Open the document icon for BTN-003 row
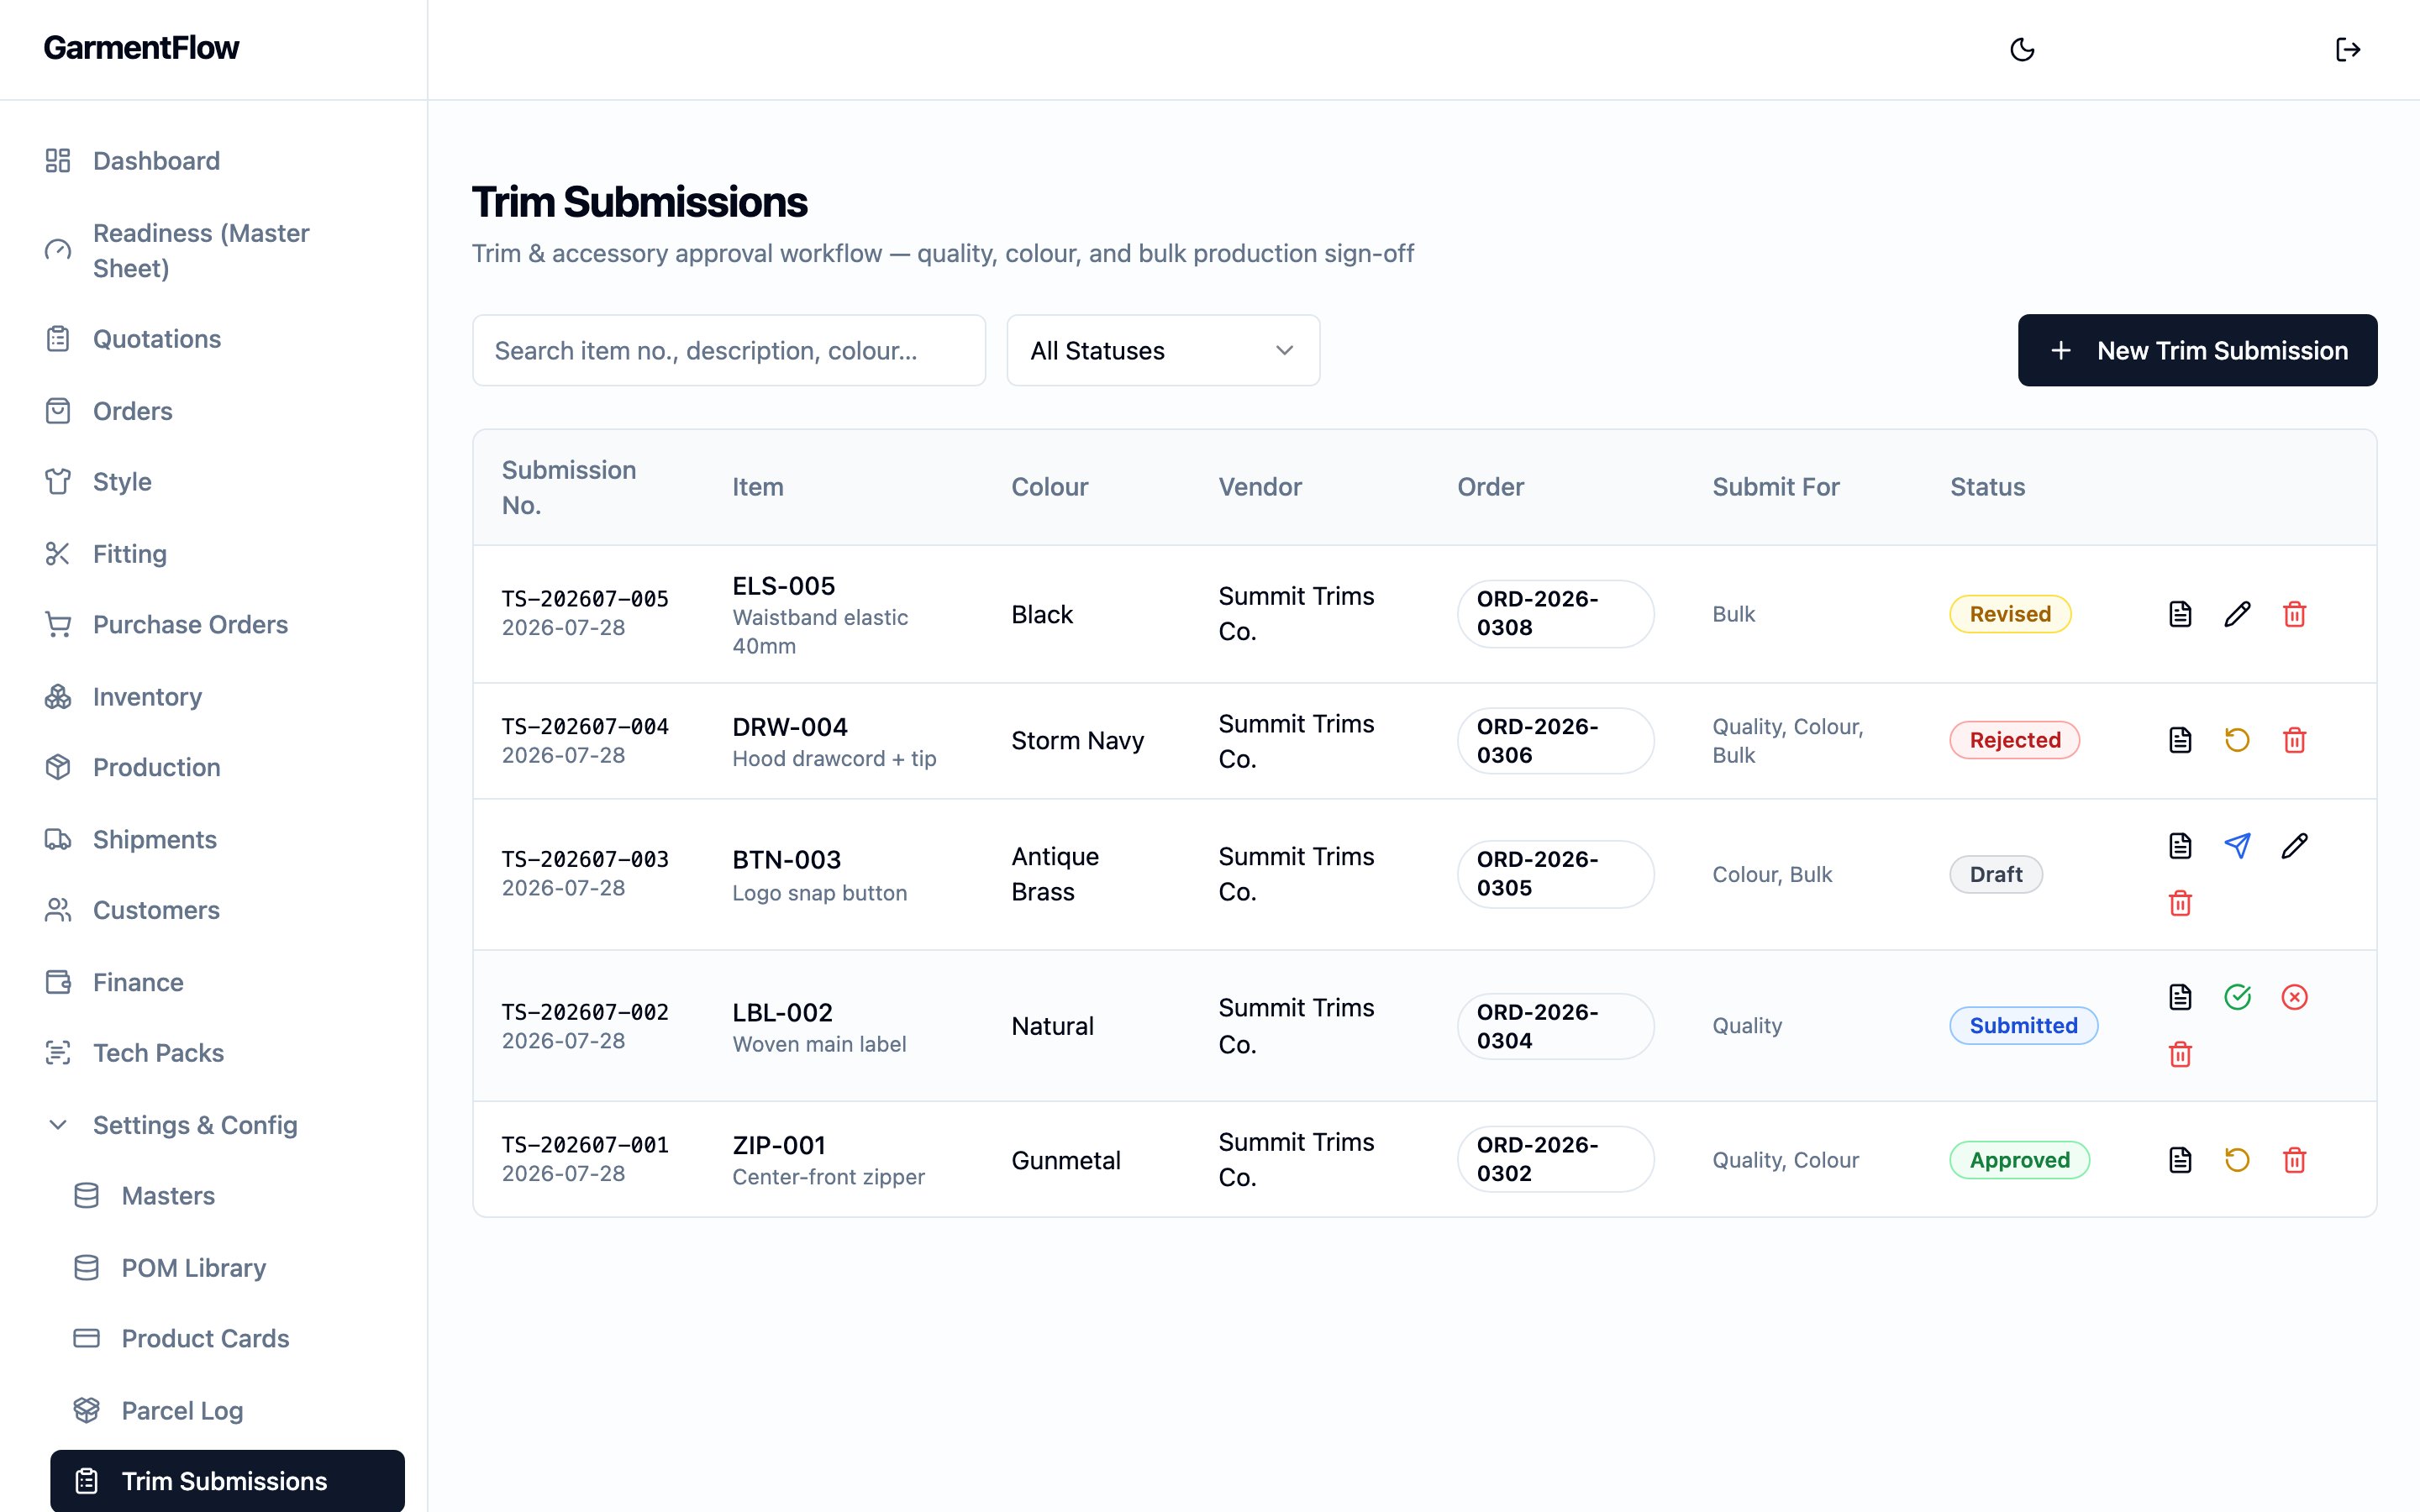 coord(2180,846)
